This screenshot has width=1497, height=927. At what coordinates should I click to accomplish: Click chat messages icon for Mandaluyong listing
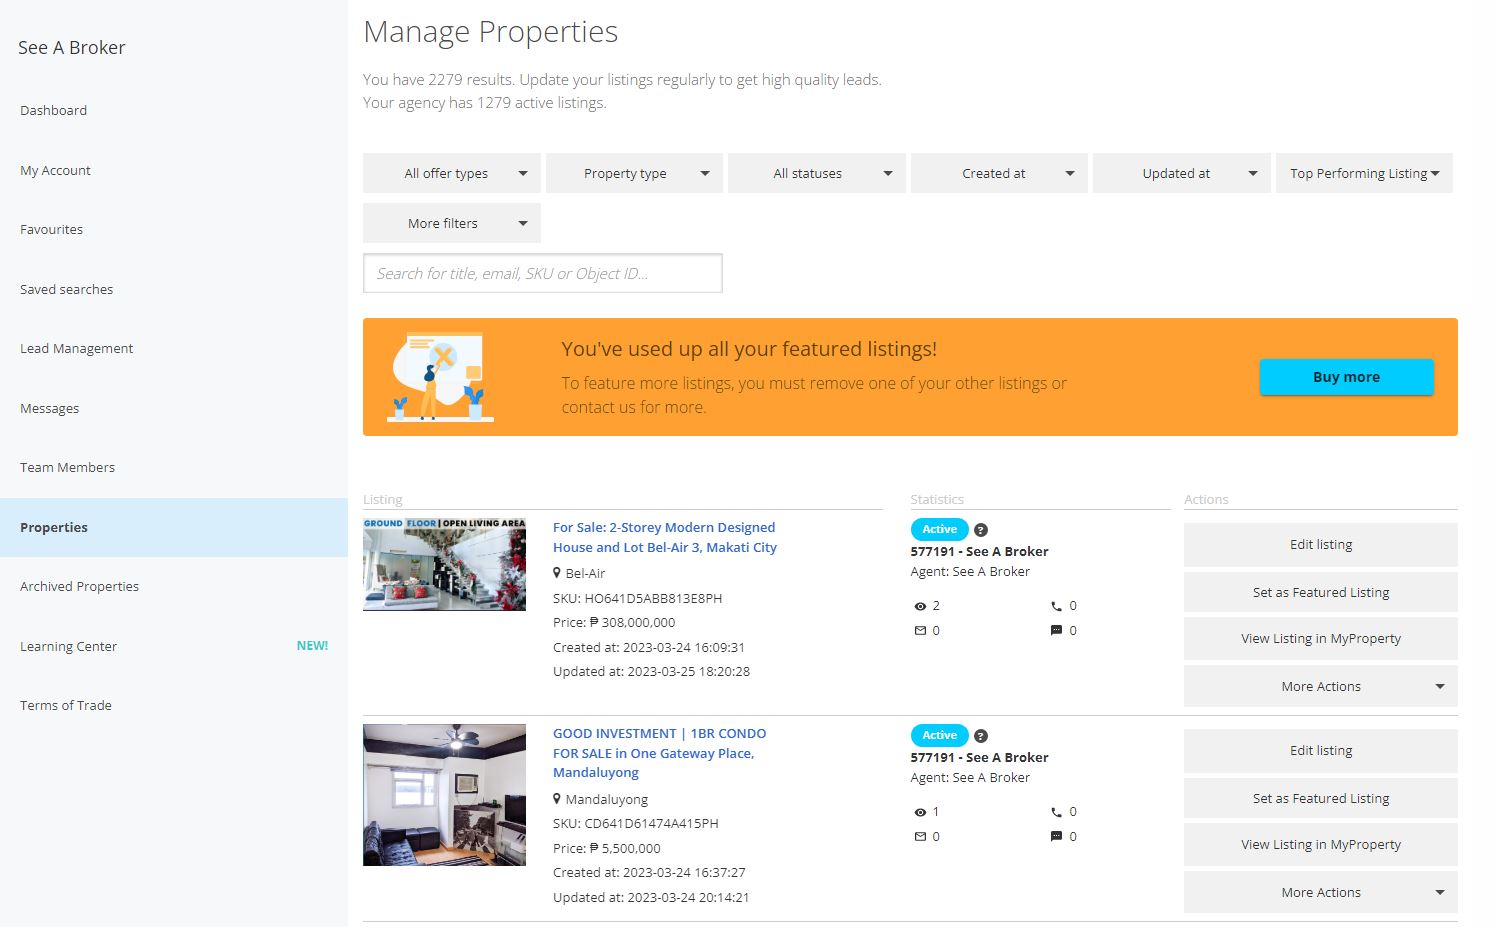point(1056,837)
